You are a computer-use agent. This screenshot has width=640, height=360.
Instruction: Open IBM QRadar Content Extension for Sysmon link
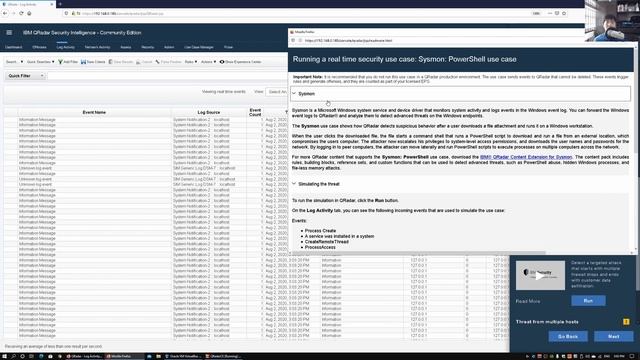[526, 157]
